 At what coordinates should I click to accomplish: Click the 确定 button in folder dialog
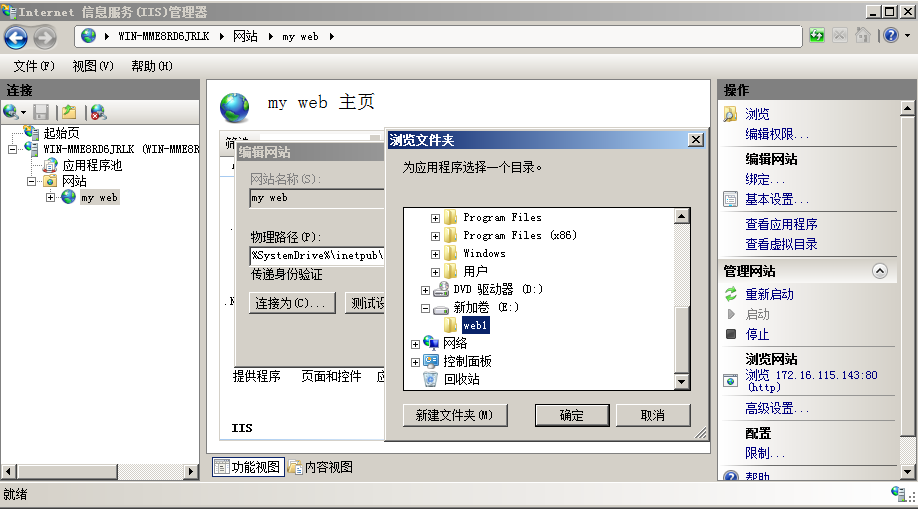tap(572, 415)
